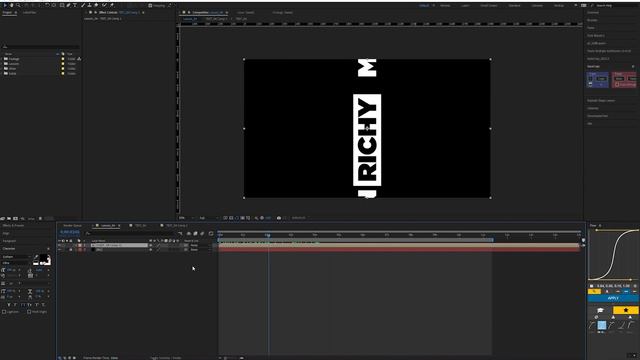The height and width of the screenshot is (360, 640).
Task: Switch to the Project panel tab
Action: coord(7,13)
